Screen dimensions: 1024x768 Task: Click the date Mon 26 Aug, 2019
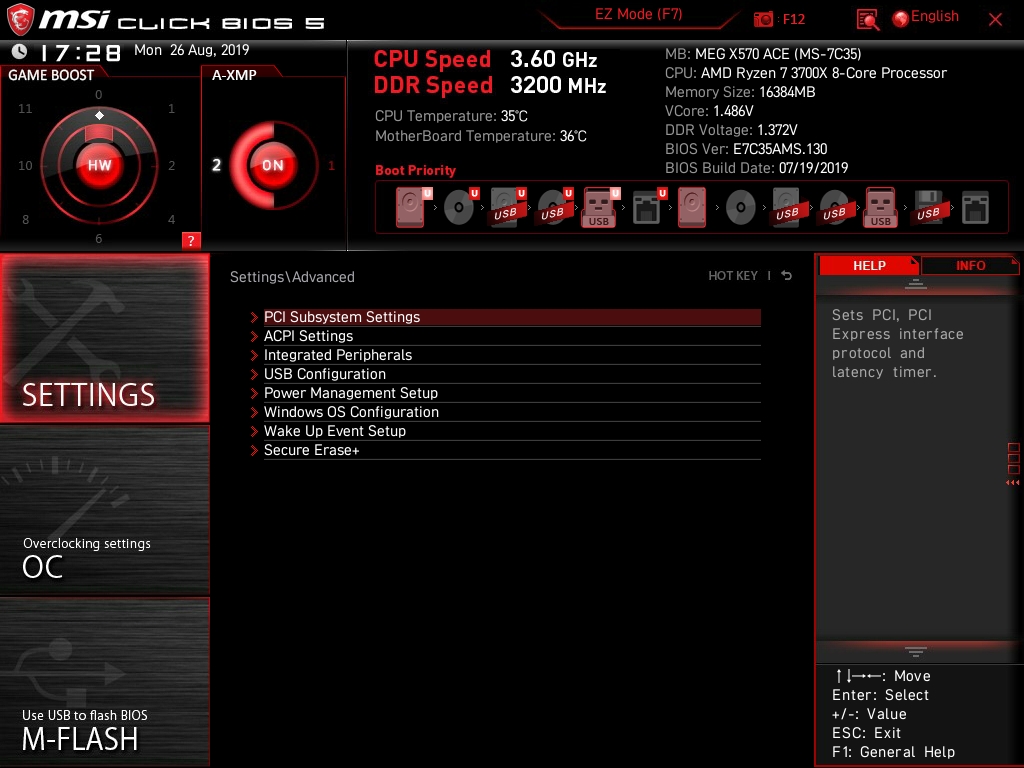(191, 50)
